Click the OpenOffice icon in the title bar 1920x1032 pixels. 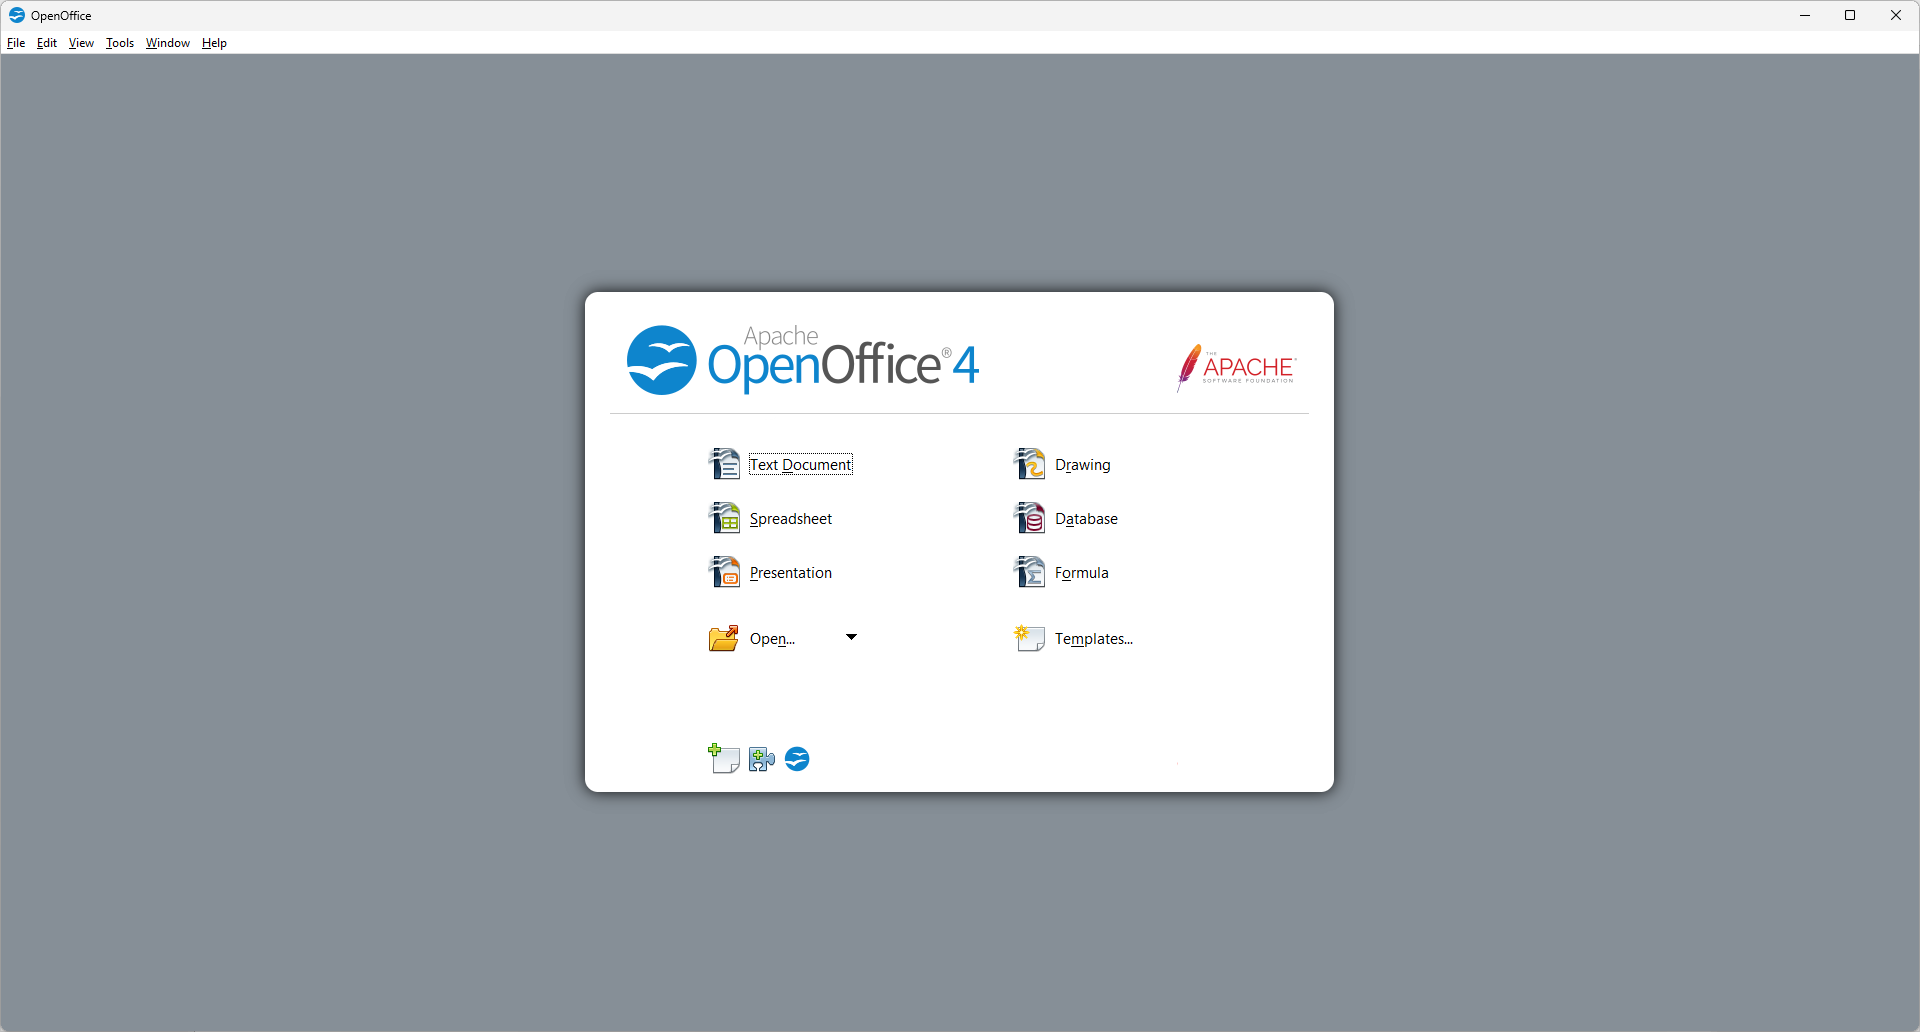pyautogui.click(x=15, y=15)
